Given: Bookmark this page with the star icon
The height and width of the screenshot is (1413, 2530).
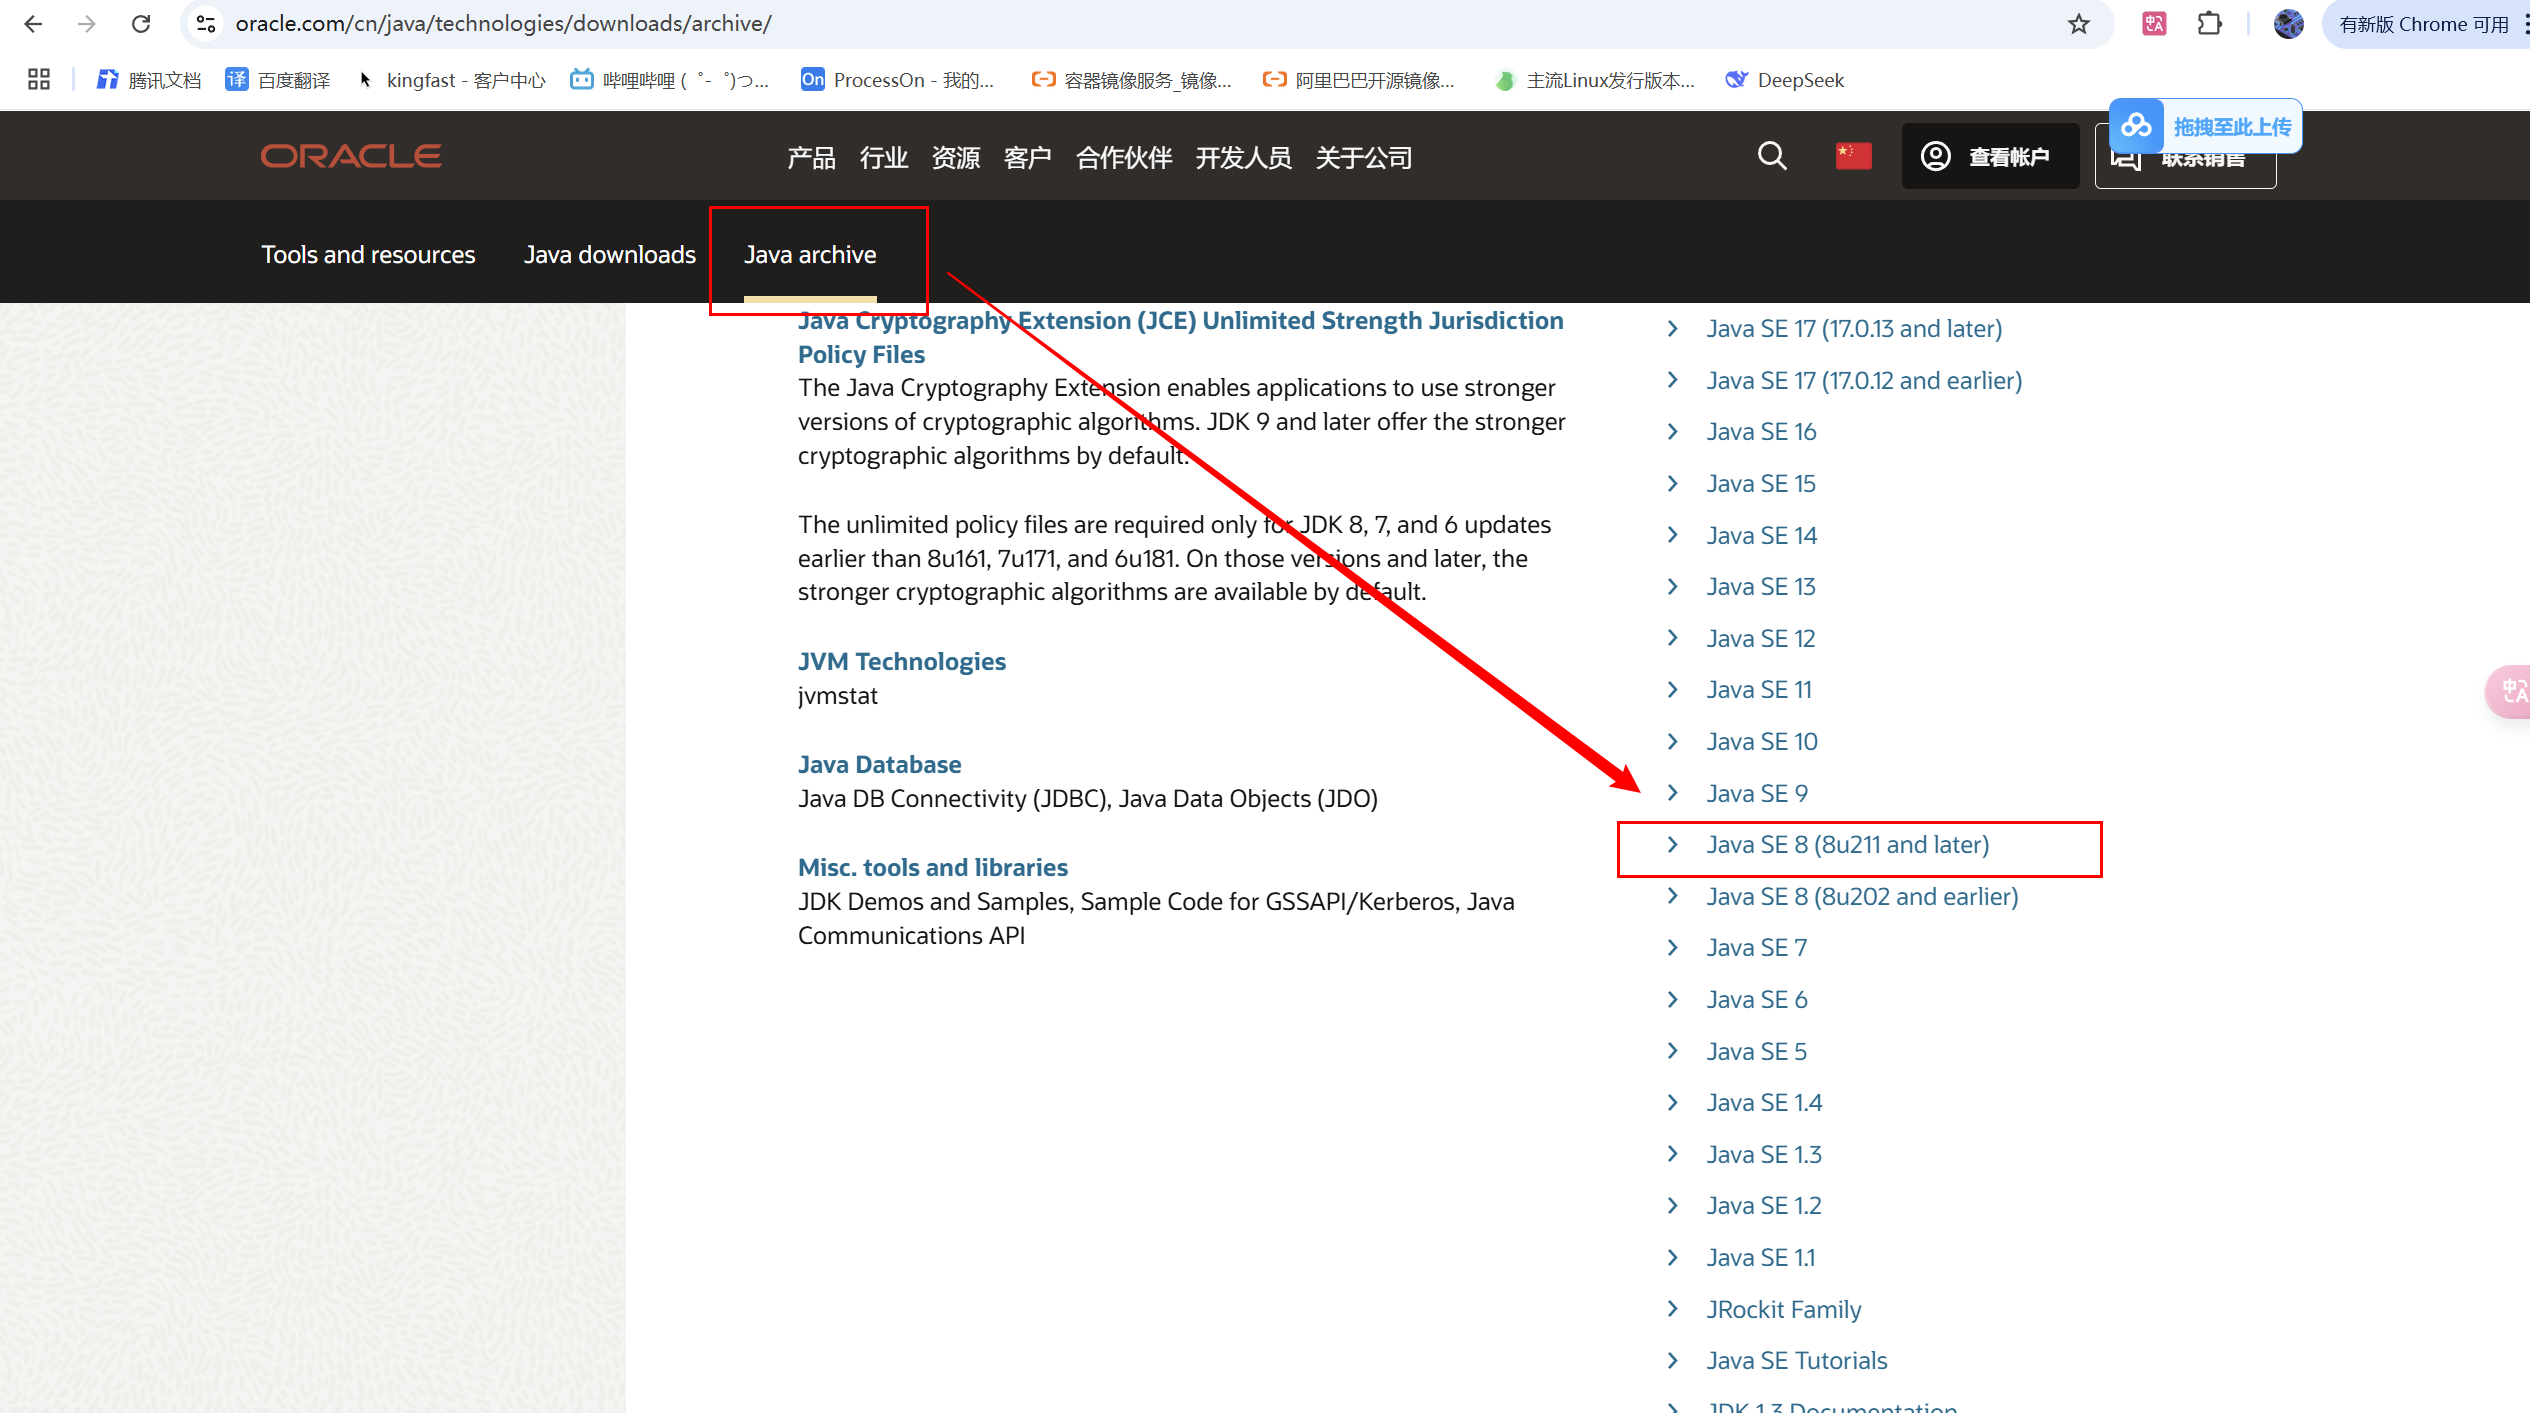Looking at the screenshot, I should [2079, 24].
